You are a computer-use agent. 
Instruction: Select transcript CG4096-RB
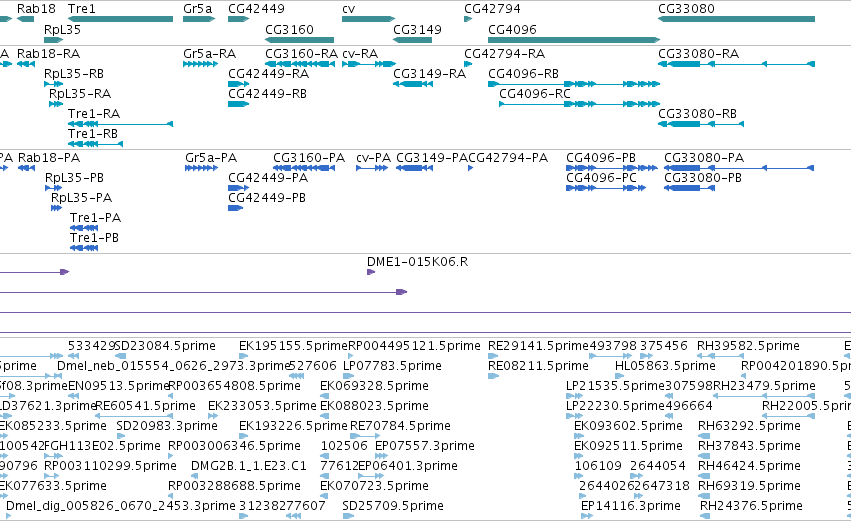coord(574,84)
